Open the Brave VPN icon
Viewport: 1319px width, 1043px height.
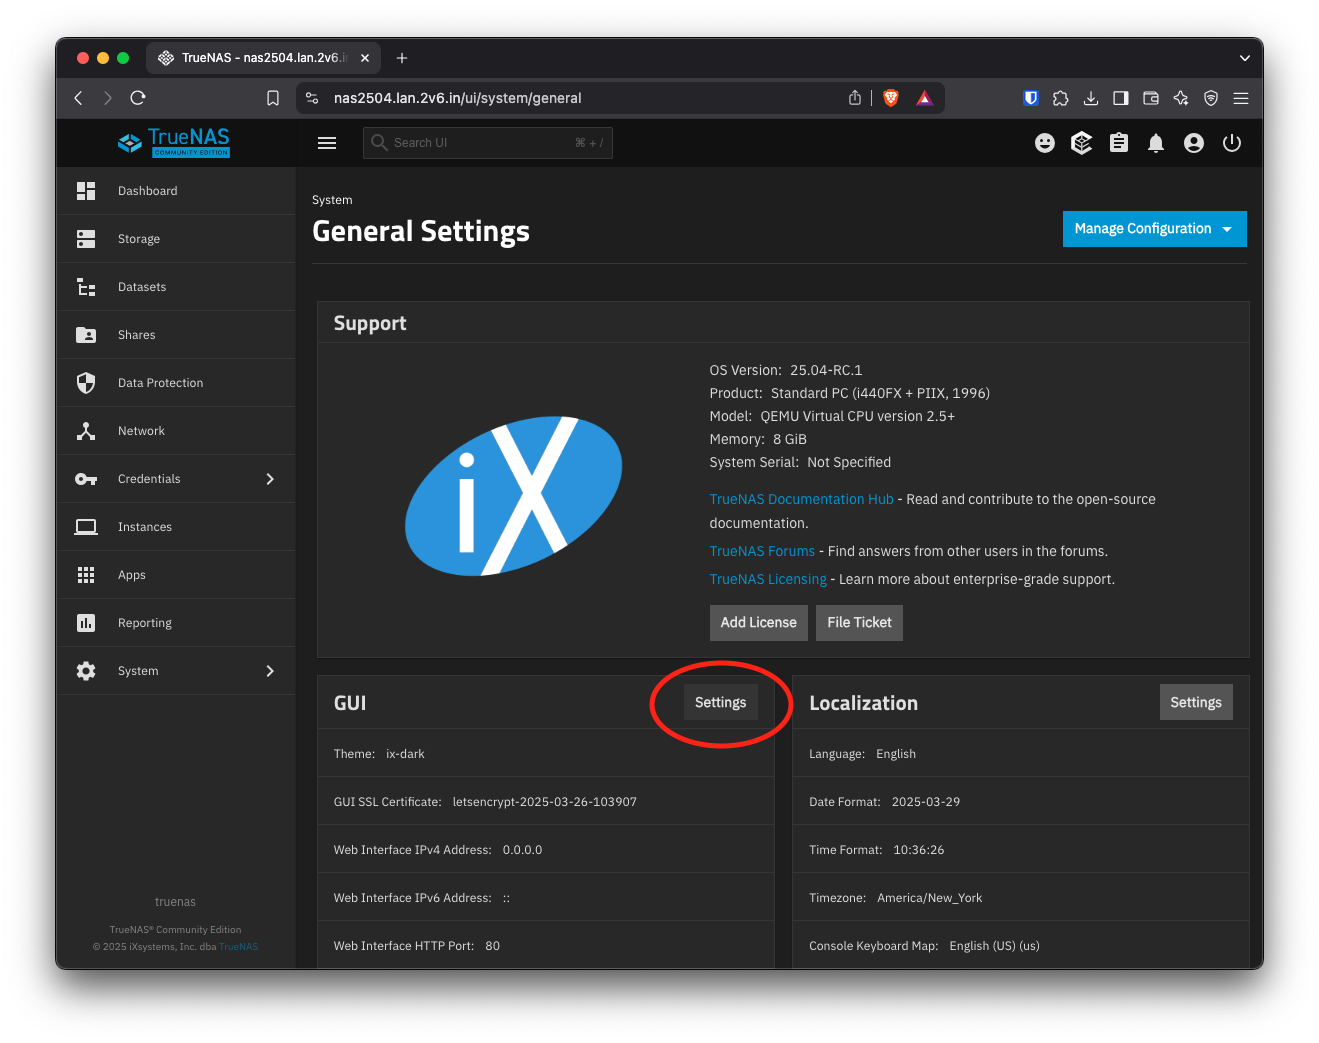coord(1211,98)
